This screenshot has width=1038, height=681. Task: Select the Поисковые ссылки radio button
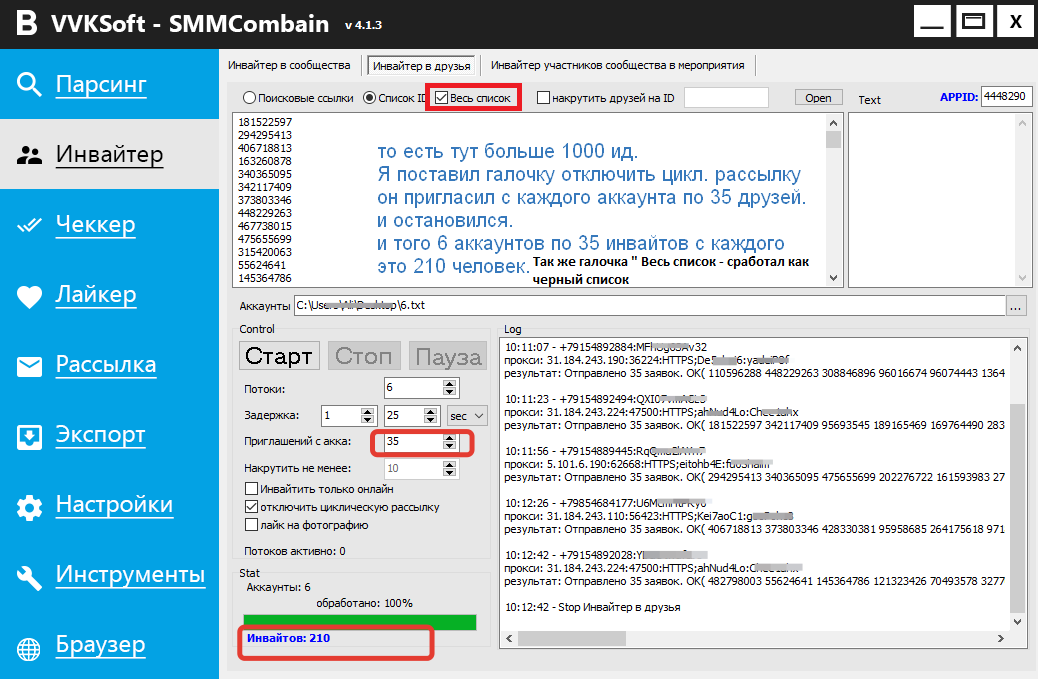[249, 98]
